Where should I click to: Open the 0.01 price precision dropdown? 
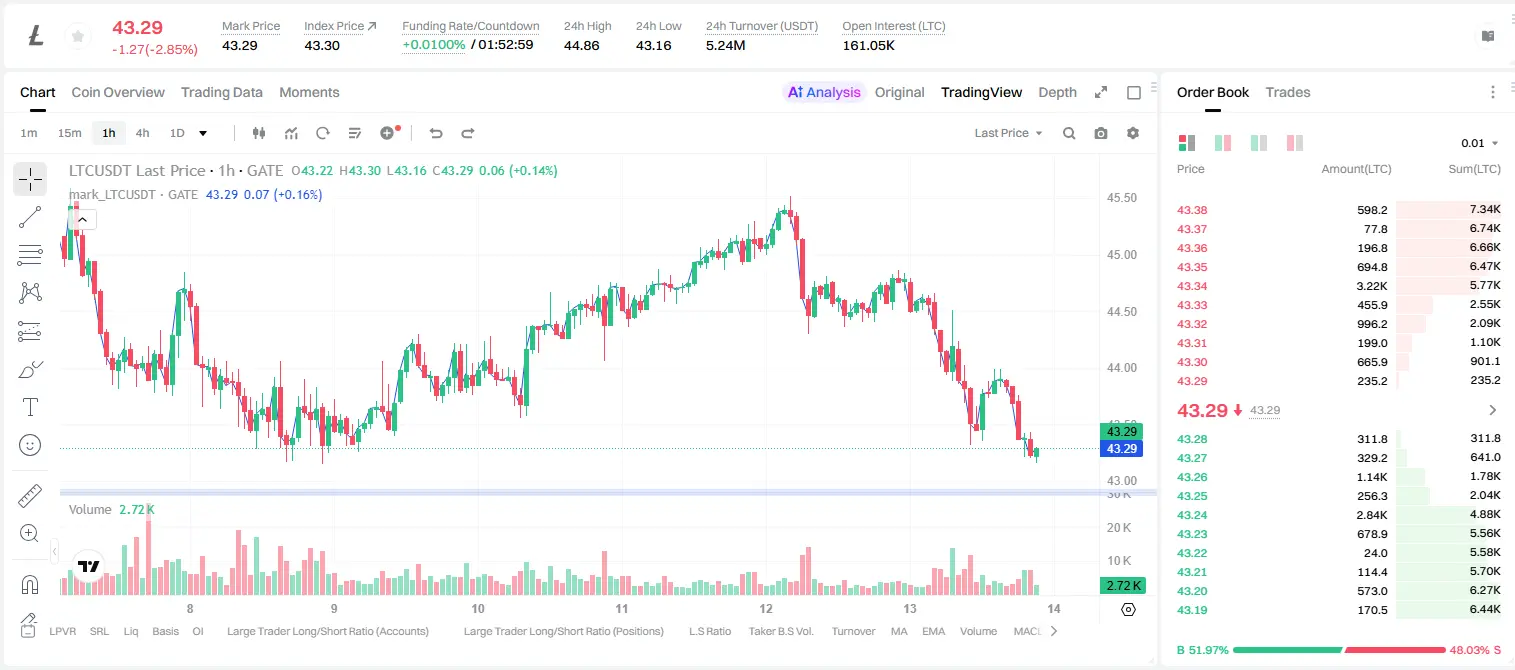click(x=1480, y=143)
